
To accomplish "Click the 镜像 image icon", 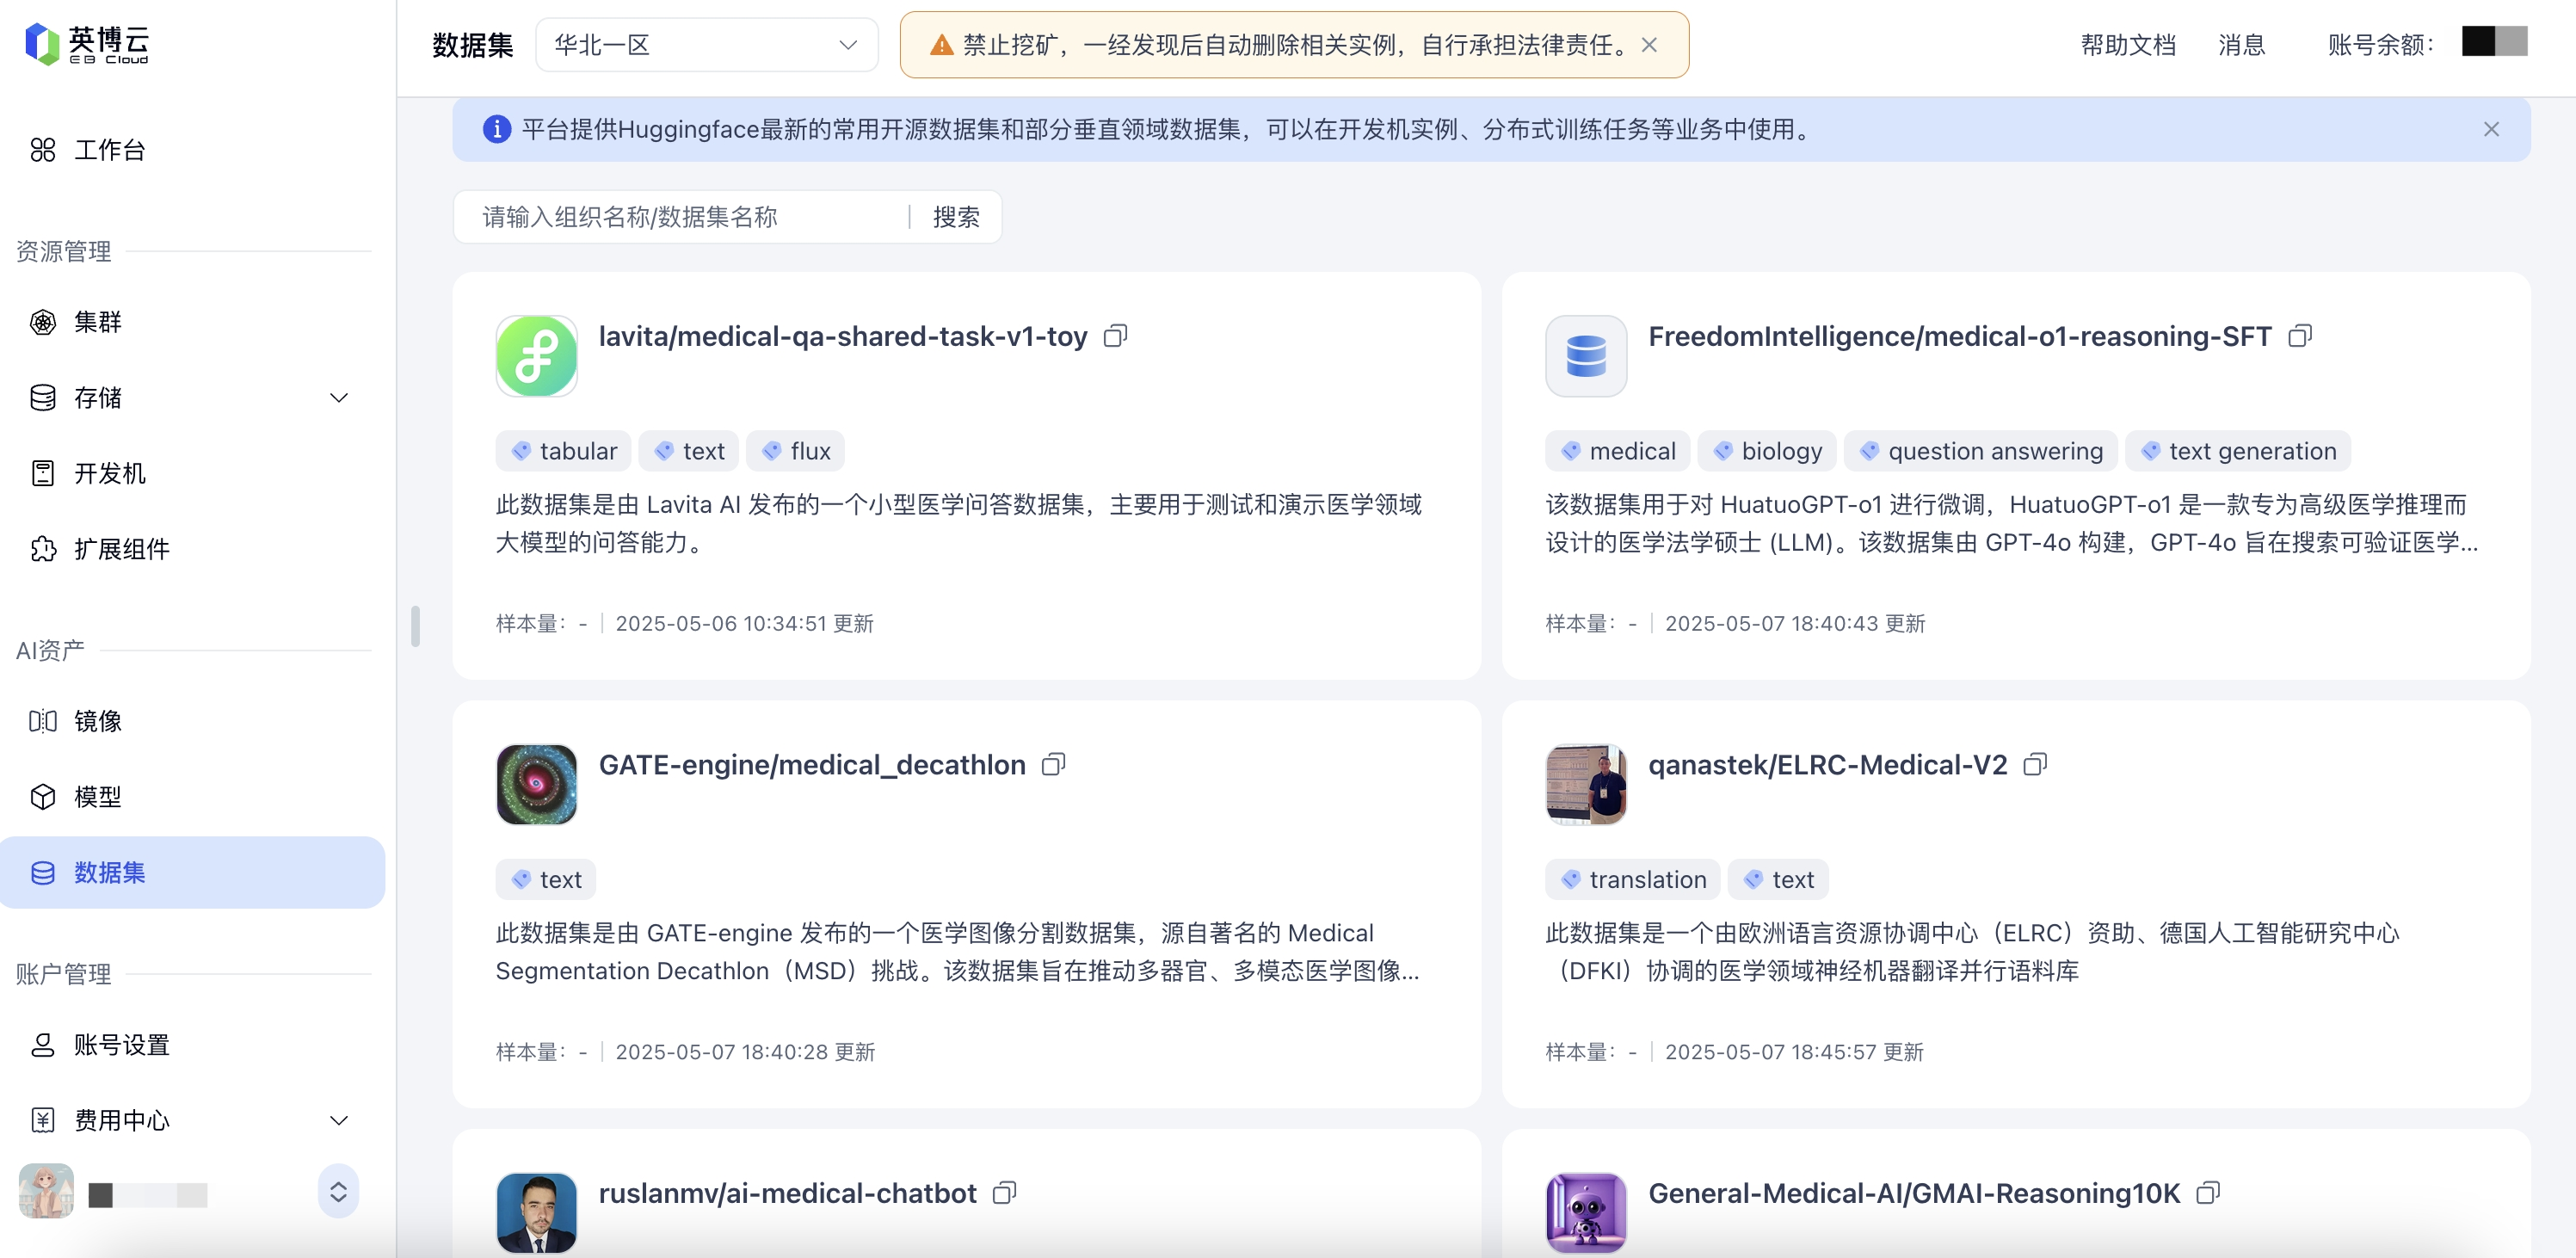I will coord(43,721).
